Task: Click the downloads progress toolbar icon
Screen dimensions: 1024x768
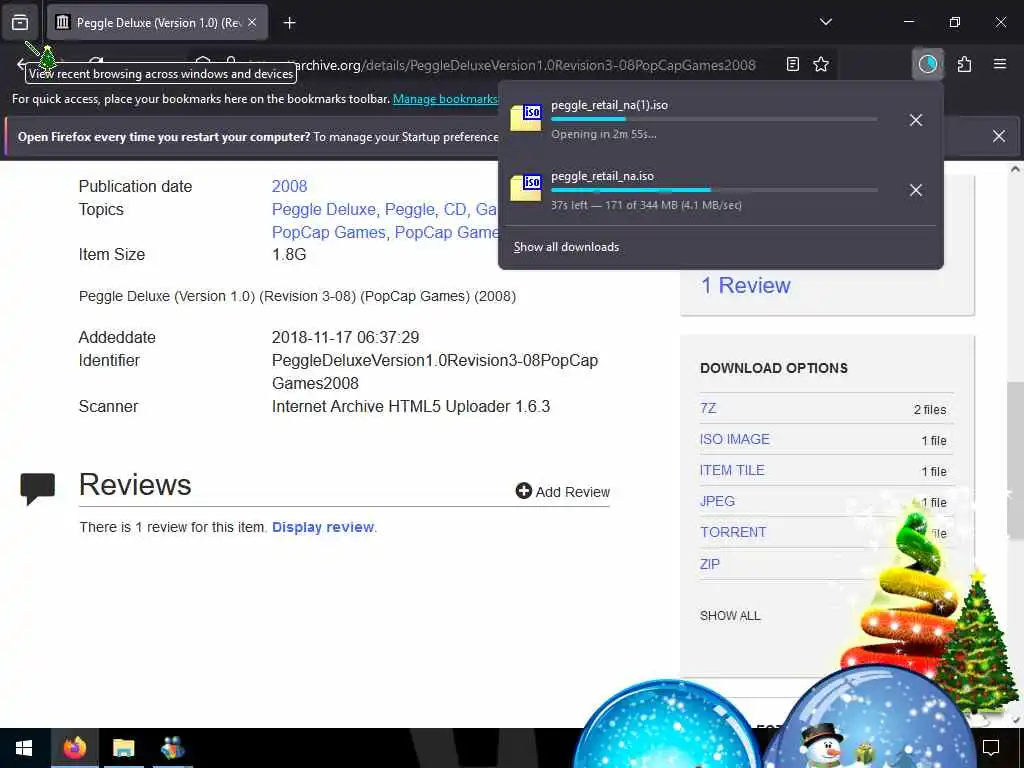Action: [927, 64]
